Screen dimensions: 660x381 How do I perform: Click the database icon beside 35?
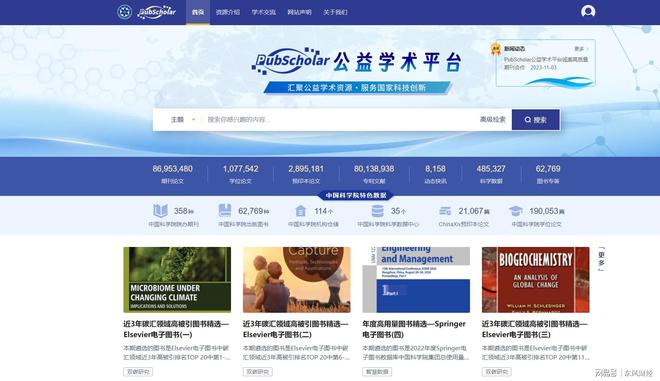click(x=378, y=210)
